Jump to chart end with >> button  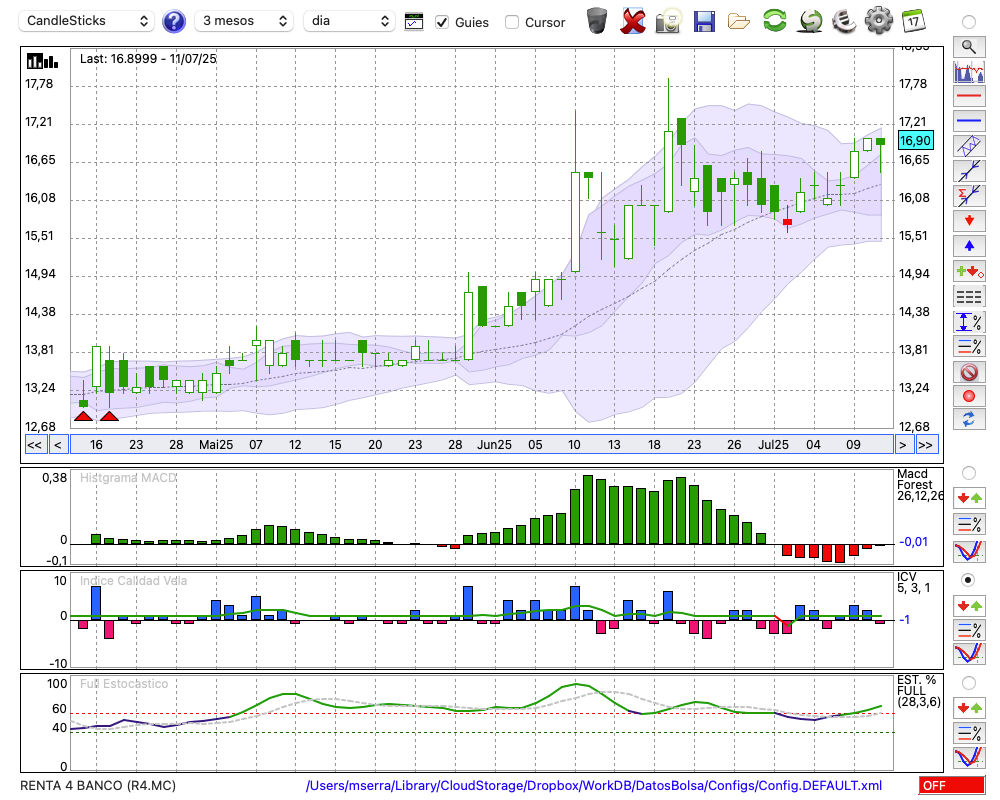click(x=925, y=445)
